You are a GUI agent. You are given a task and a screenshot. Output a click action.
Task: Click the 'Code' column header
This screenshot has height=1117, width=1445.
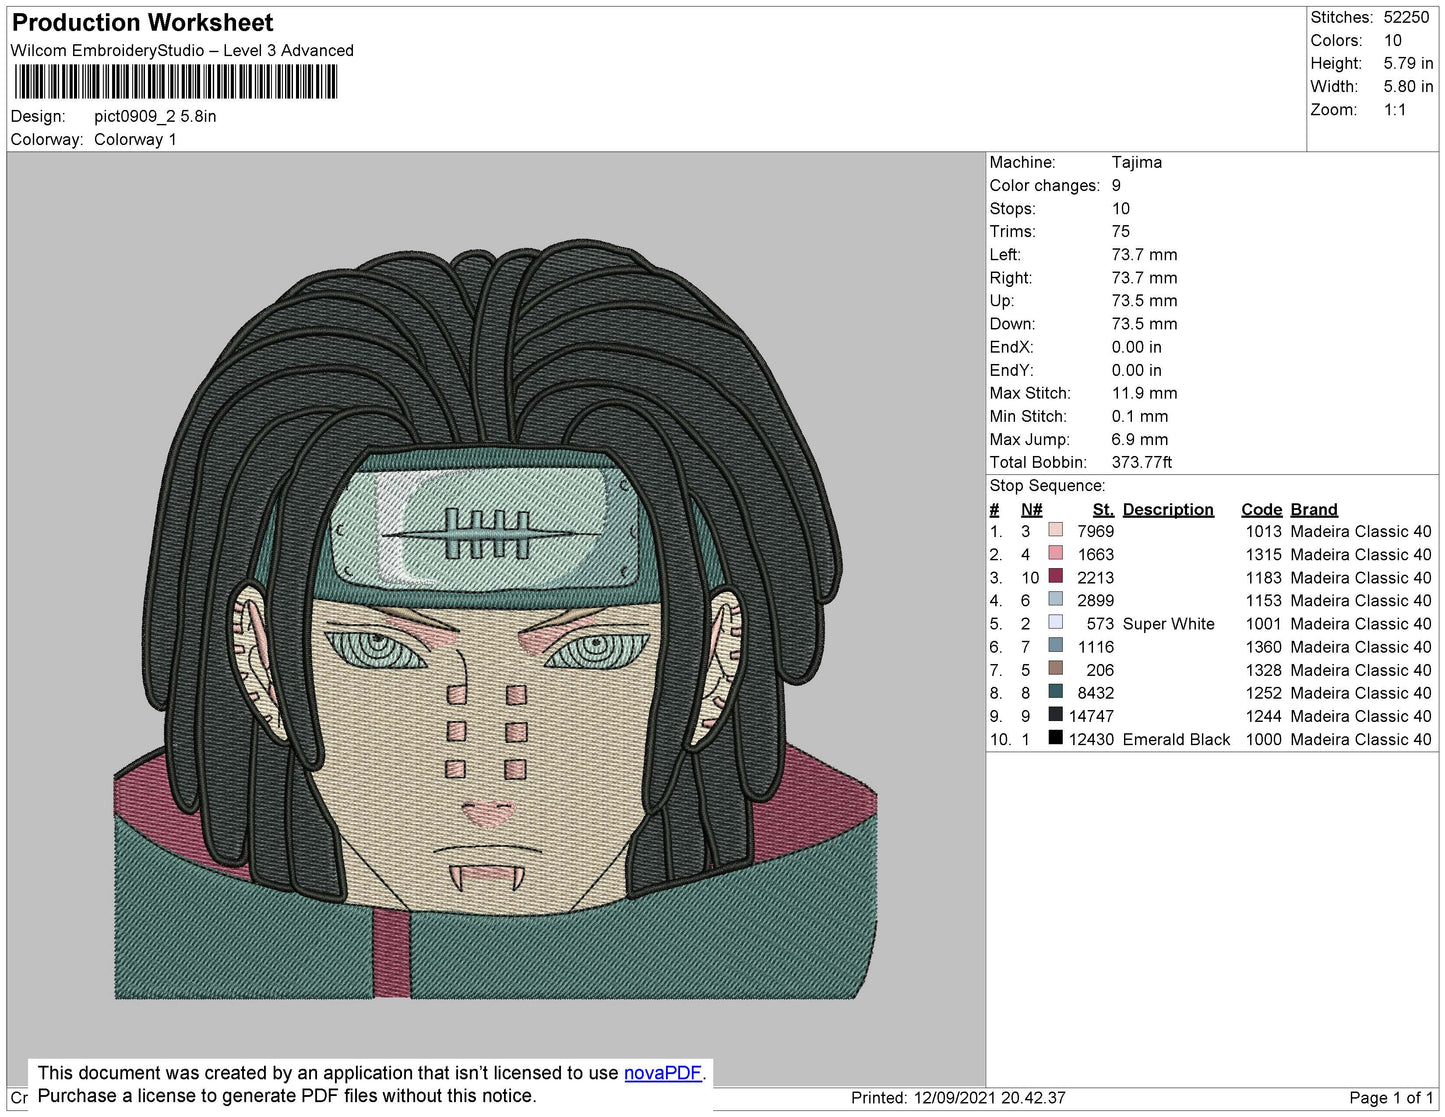[x=1262, y=509]
